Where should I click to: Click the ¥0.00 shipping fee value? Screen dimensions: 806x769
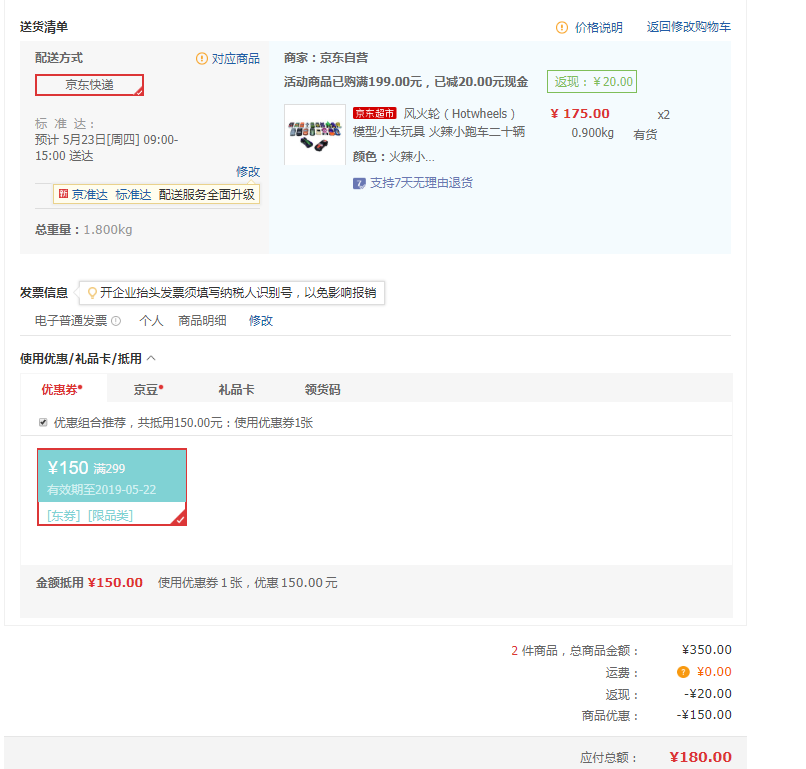714,672
